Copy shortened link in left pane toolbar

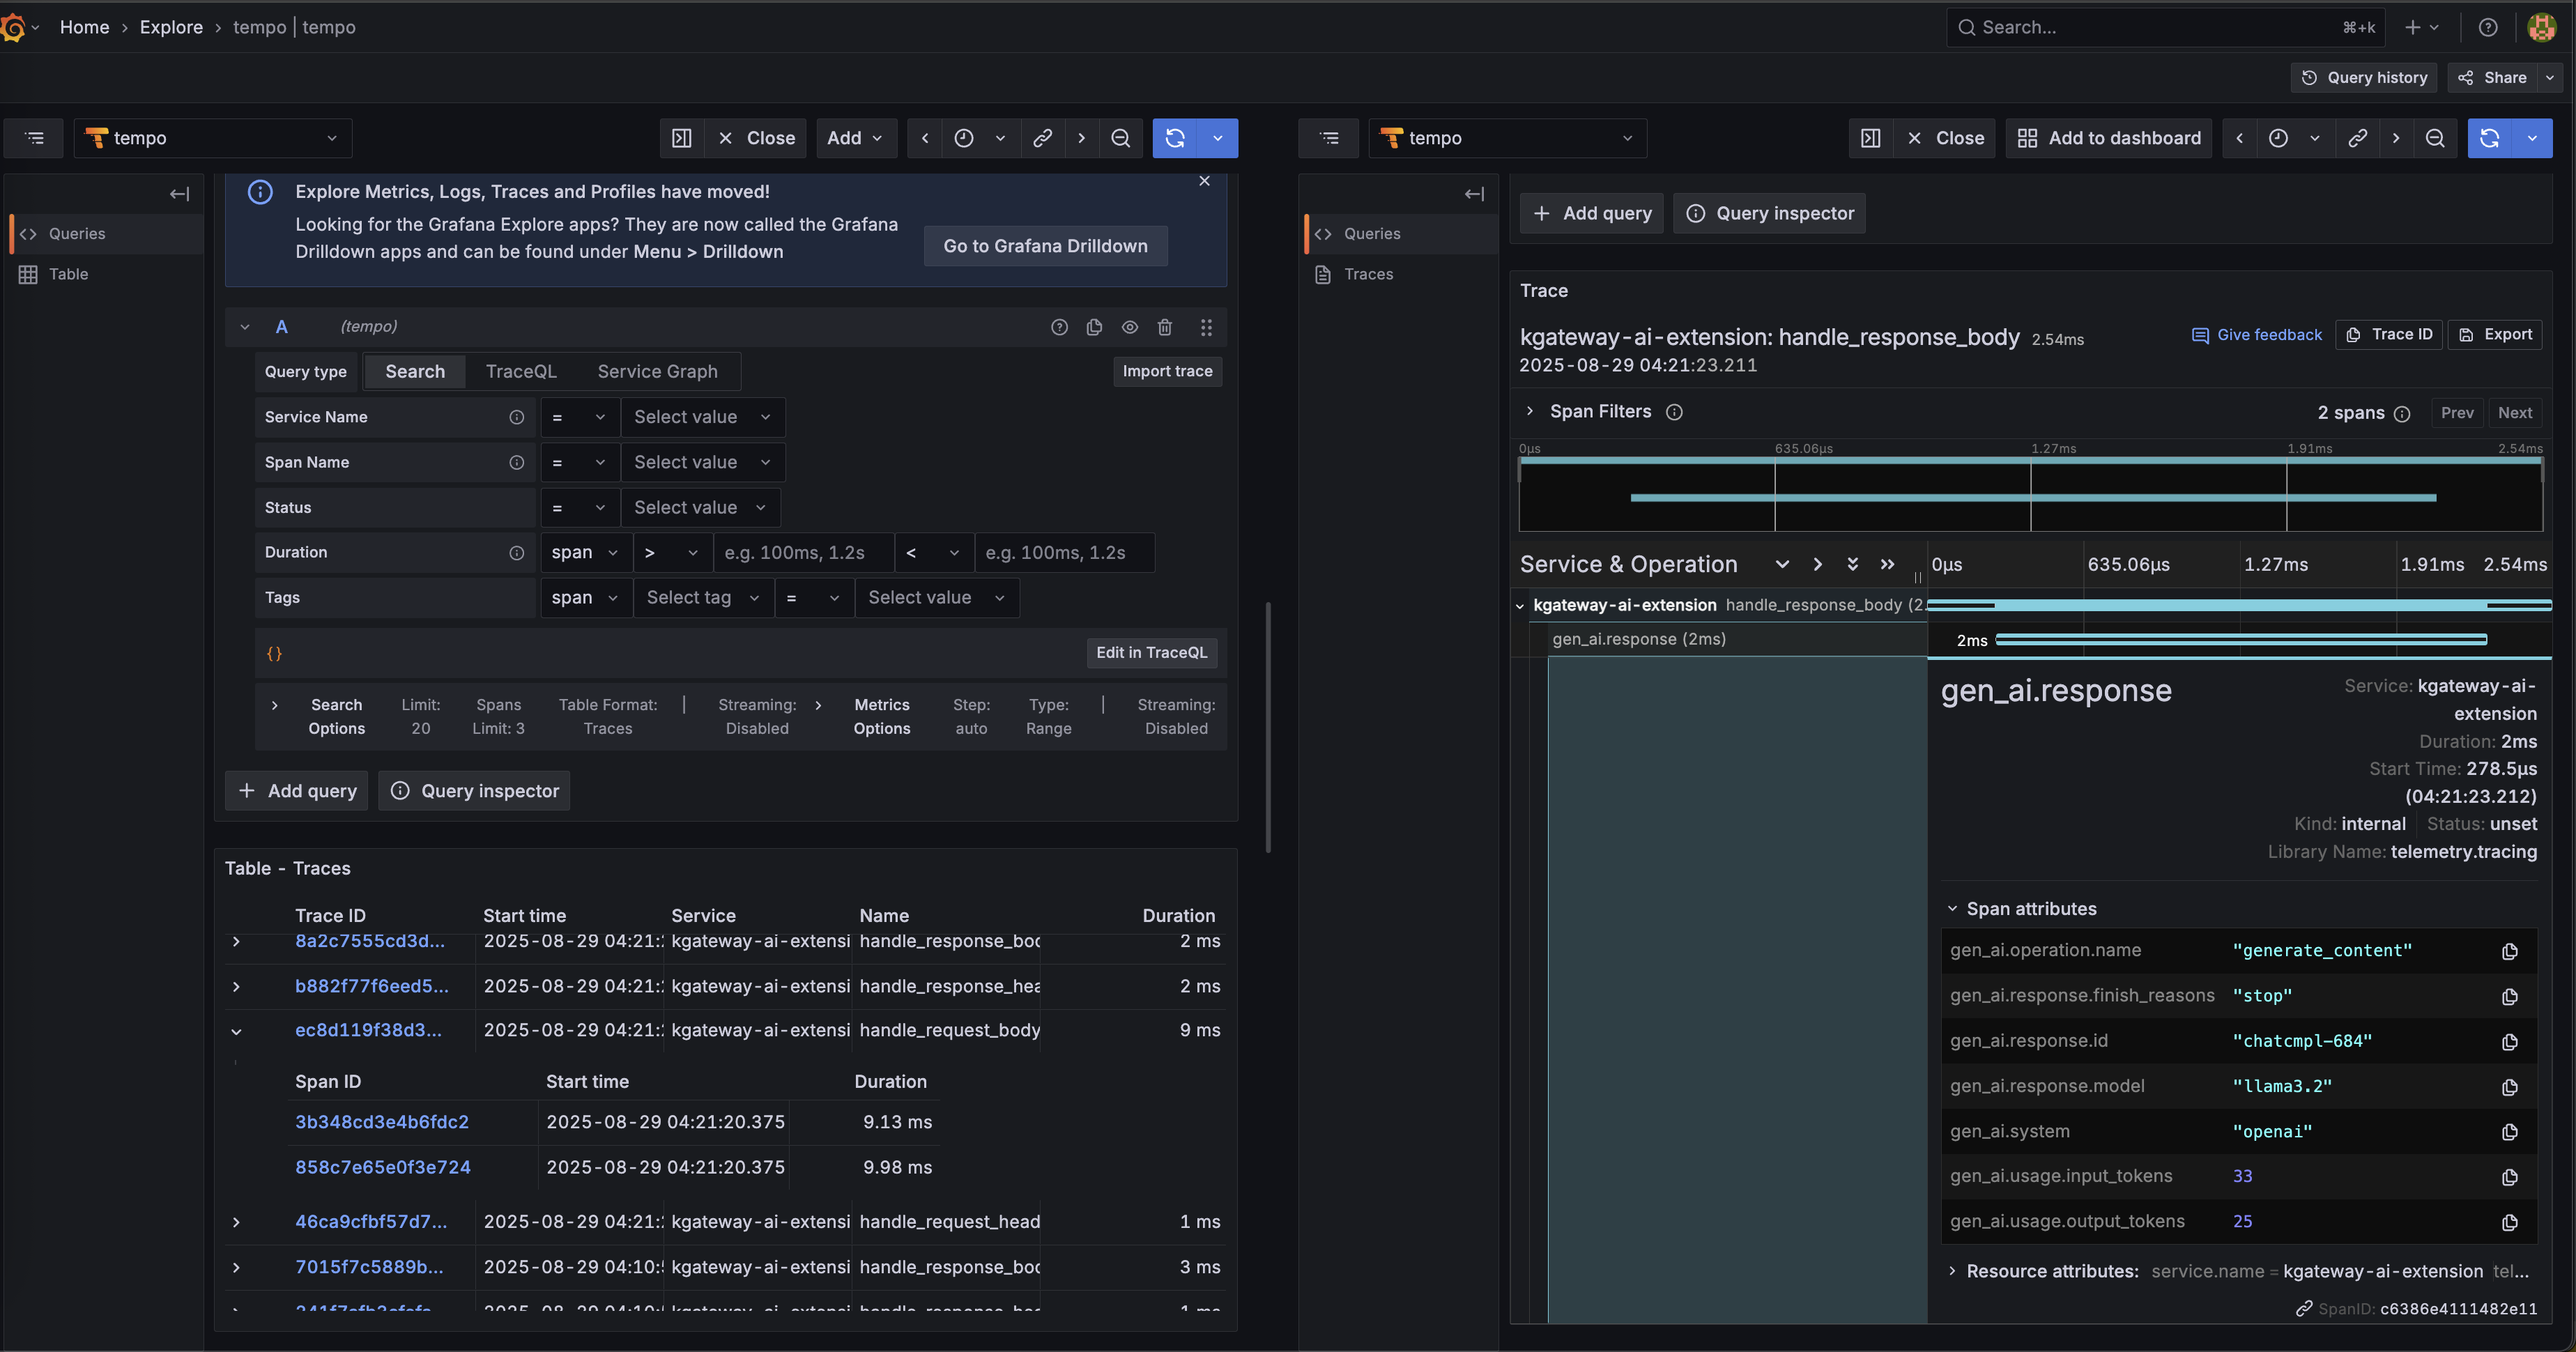[x=1042, y=138]
